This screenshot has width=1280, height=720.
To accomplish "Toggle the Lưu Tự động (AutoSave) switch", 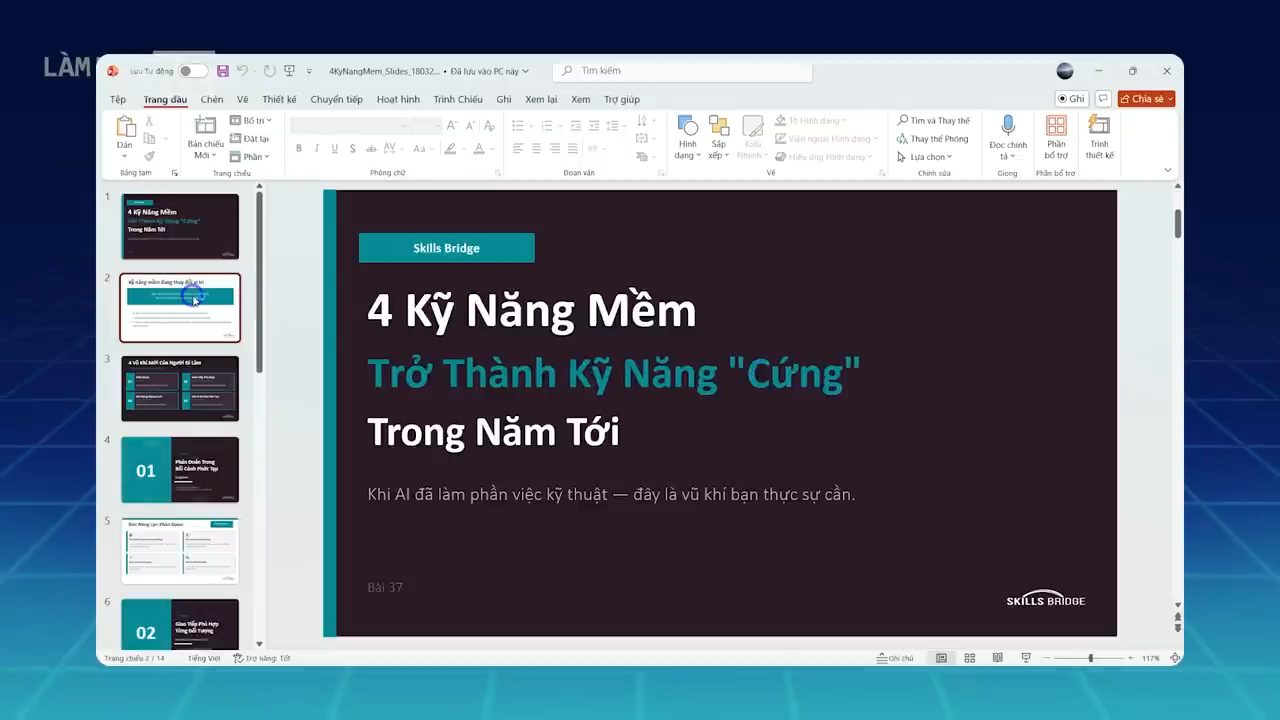I will (x=193, y=71).
